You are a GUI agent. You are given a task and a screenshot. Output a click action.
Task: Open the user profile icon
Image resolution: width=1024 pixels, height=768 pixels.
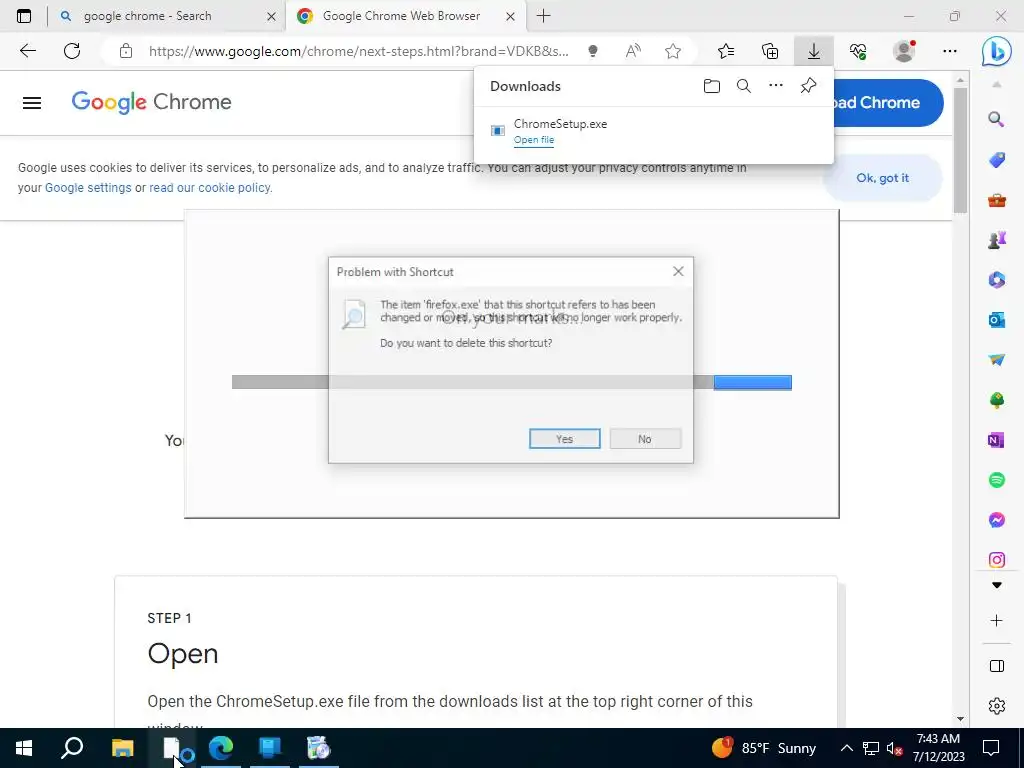[x=904, y=51]
